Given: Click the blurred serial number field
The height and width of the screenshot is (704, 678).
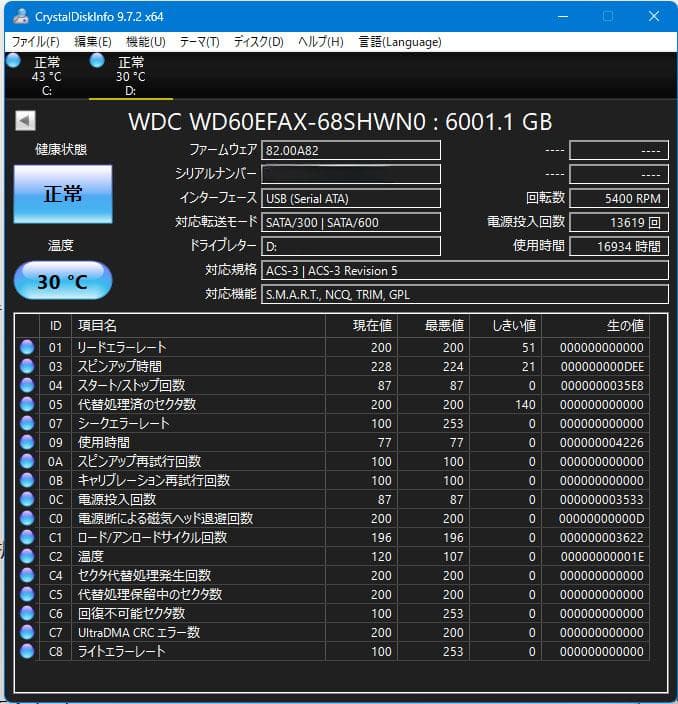Looking at the screenshot, I should click(351, 174).
